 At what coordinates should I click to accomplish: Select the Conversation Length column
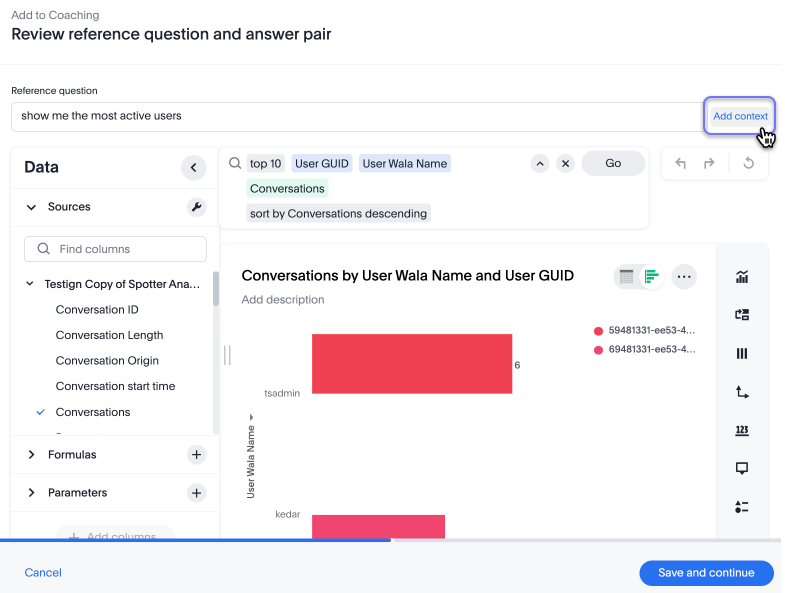click(109, 335)
